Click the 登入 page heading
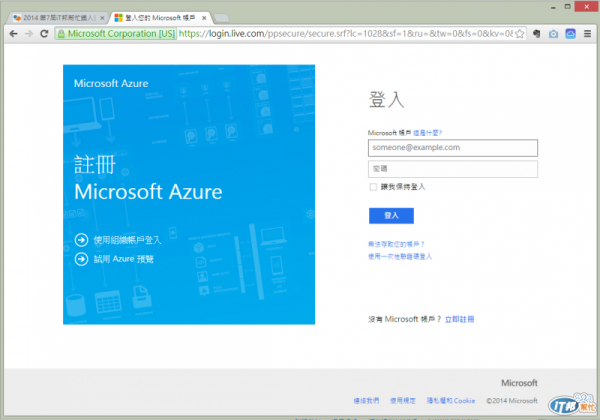Screen dimensions: 600x420 pyautogui.click(x=386, y=99)
